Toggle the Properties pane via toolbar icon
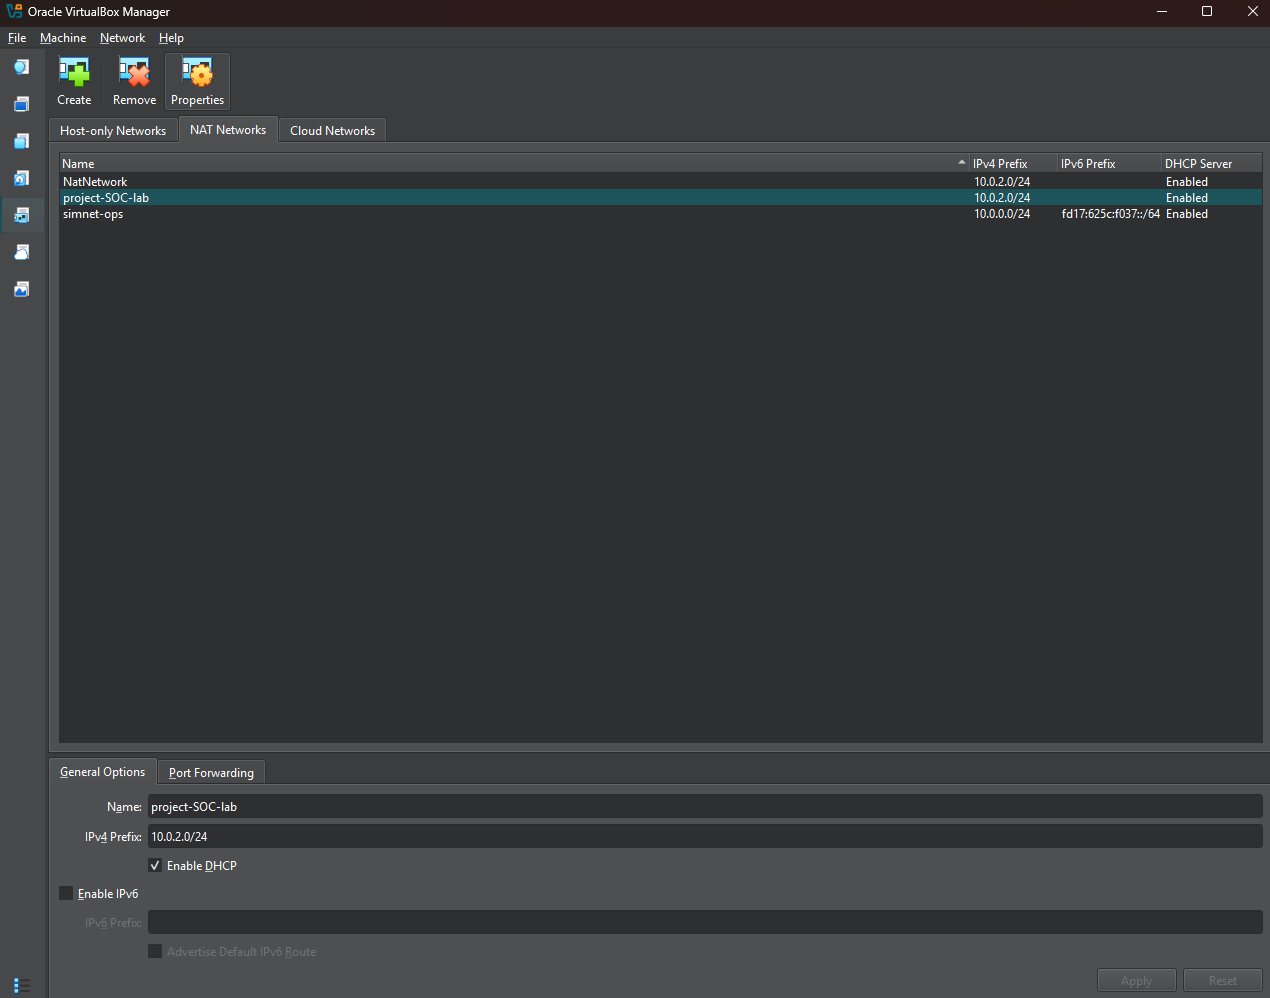Image resolution: width=1270 pixels, height=998 pixels. (x=197, y=80)
